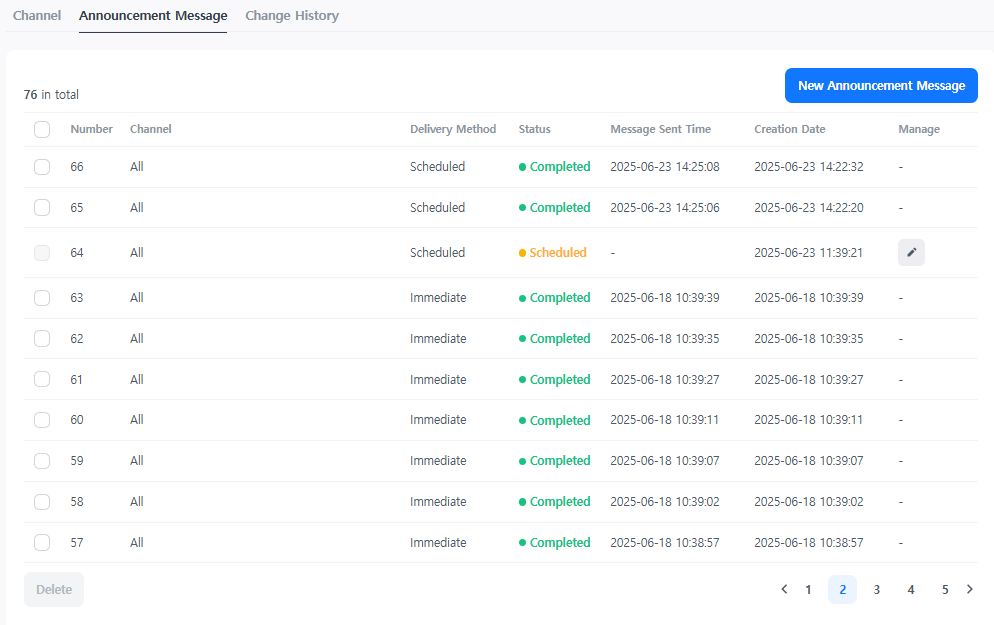Open page 5 of the message list
994x625 pixels.
(945, 590)
